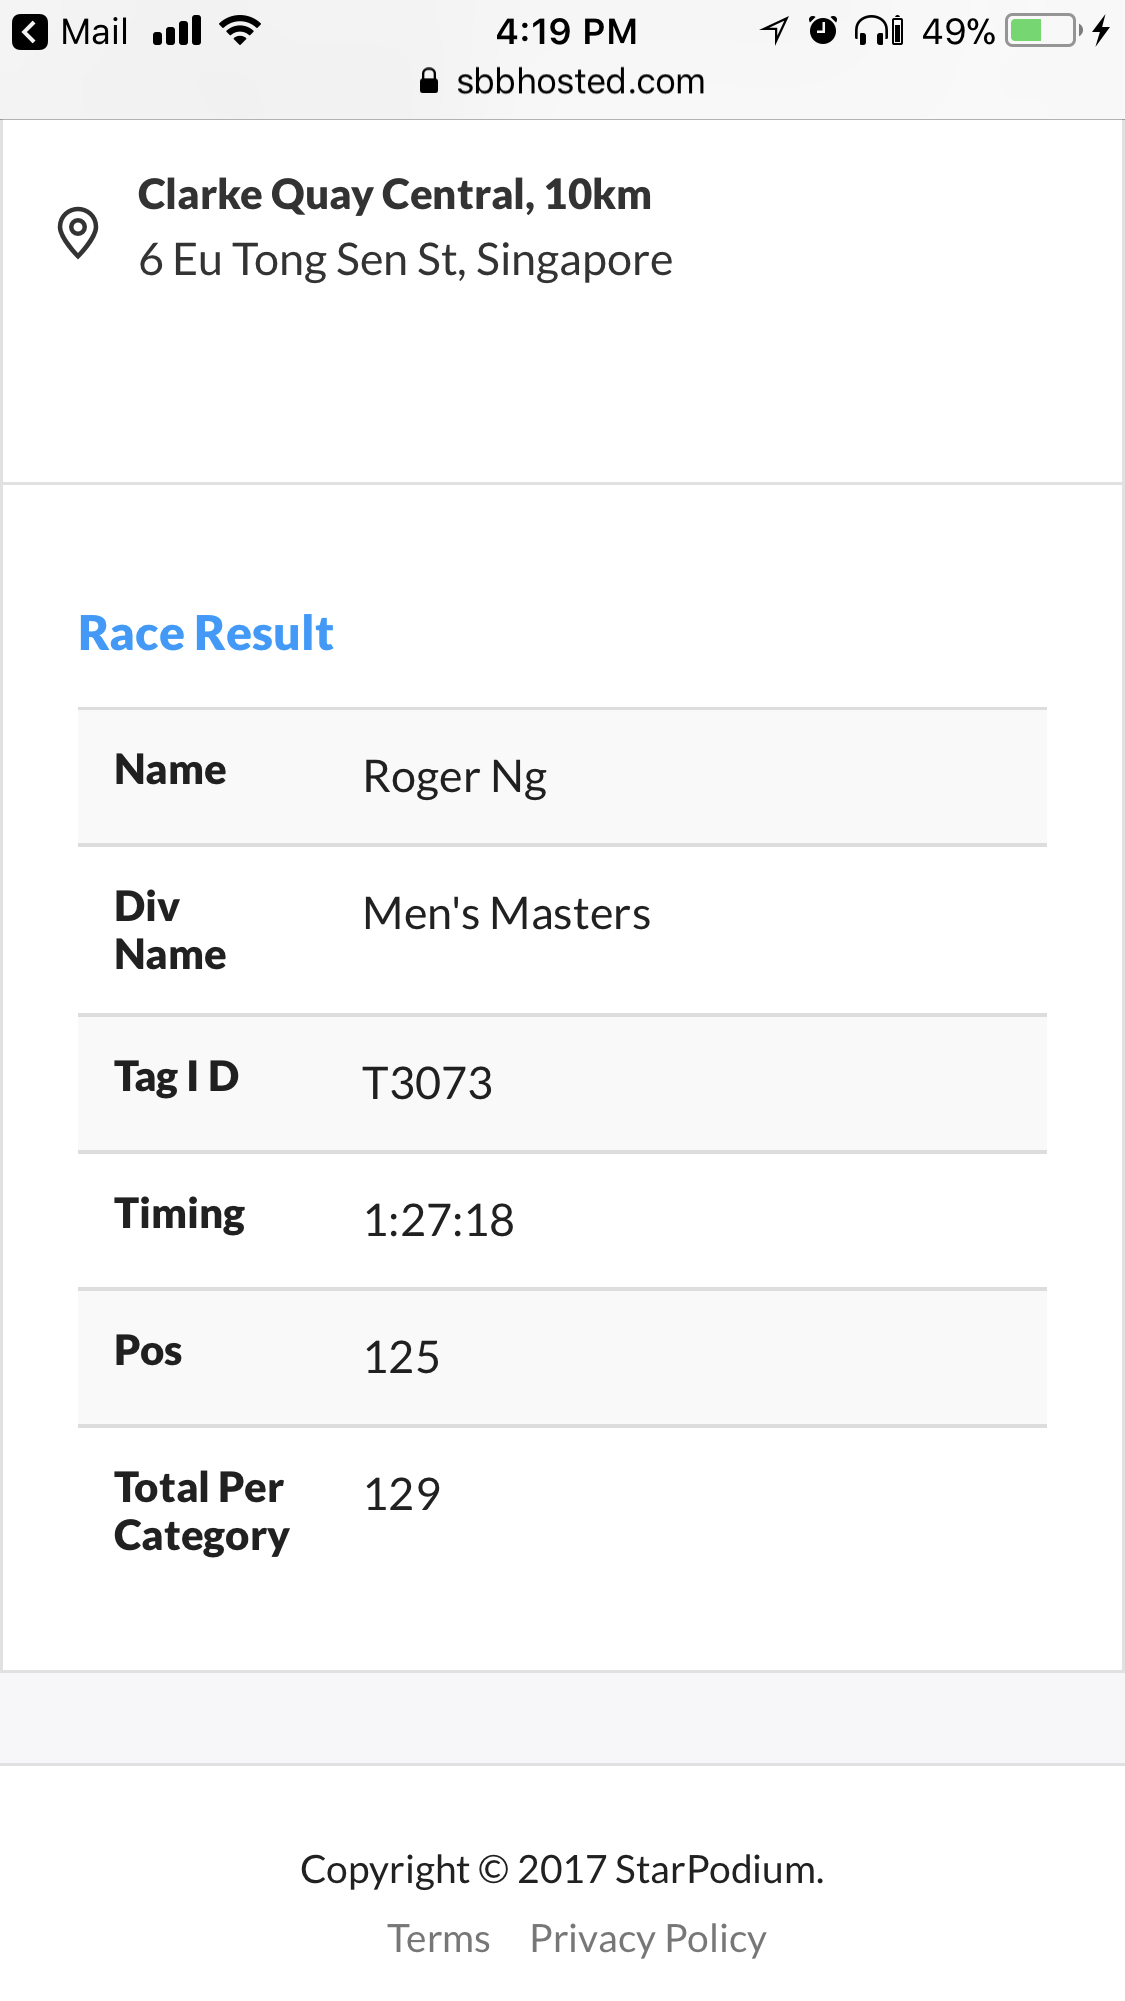Tap the alarm clock status icon

coord(823,31)
